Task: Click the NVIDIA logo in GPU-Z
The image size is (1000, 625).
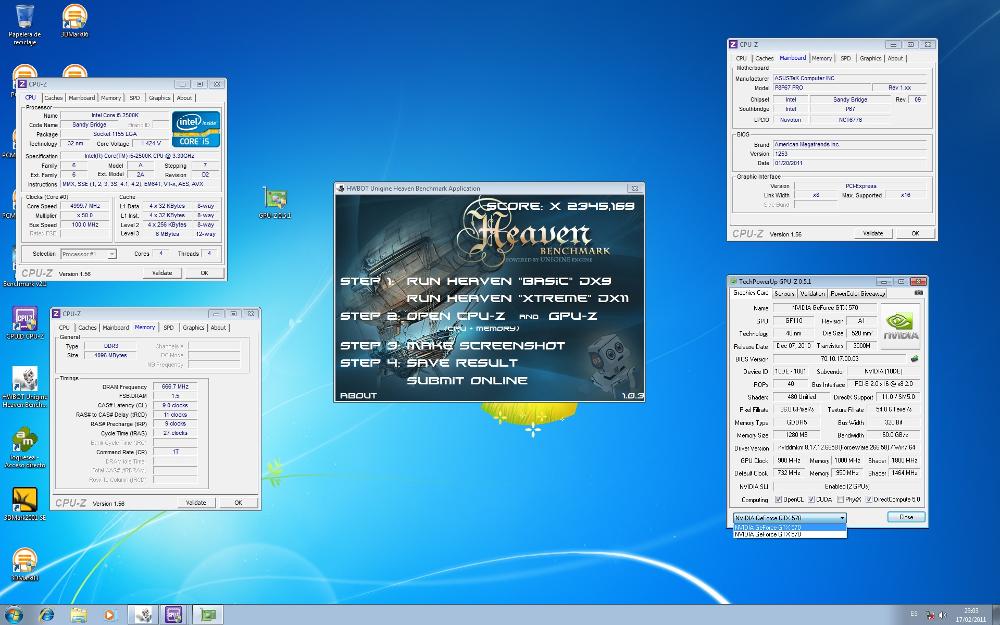Action: coord(901,327)
